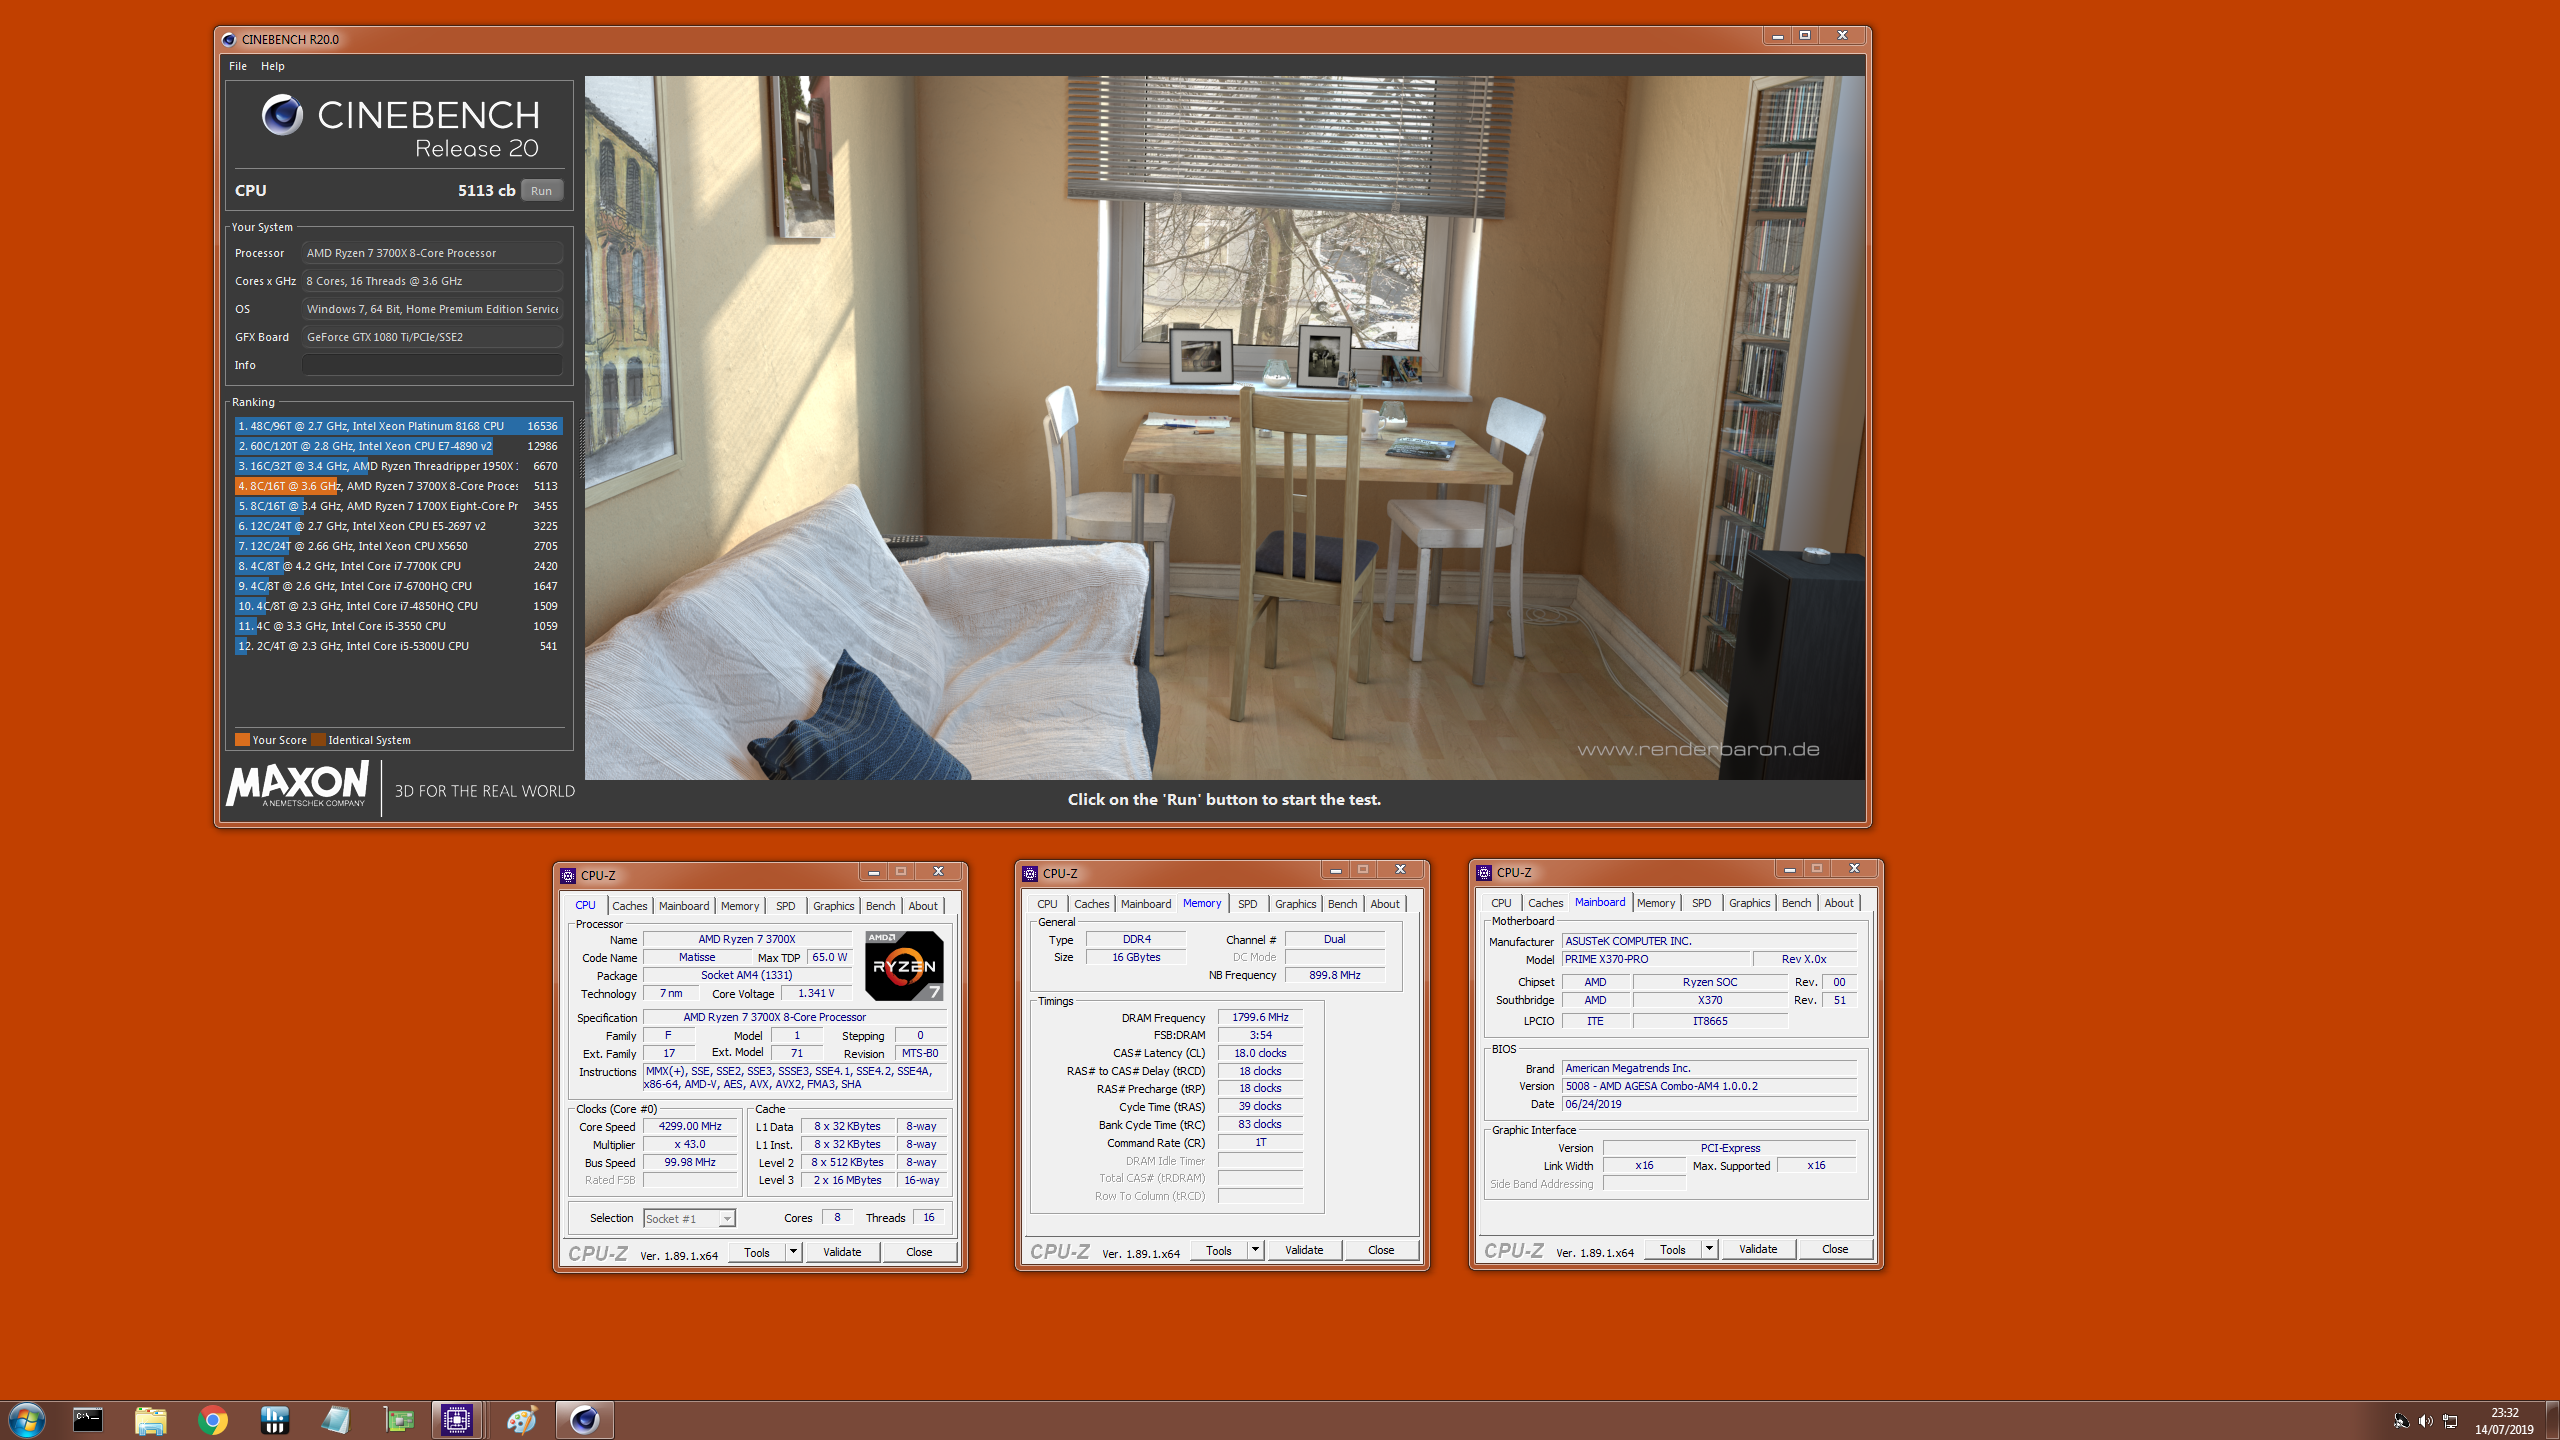Open the Paint palette taskbar icon
The width and height of the screenshot is (2560, 1440).
[522, 1420]
